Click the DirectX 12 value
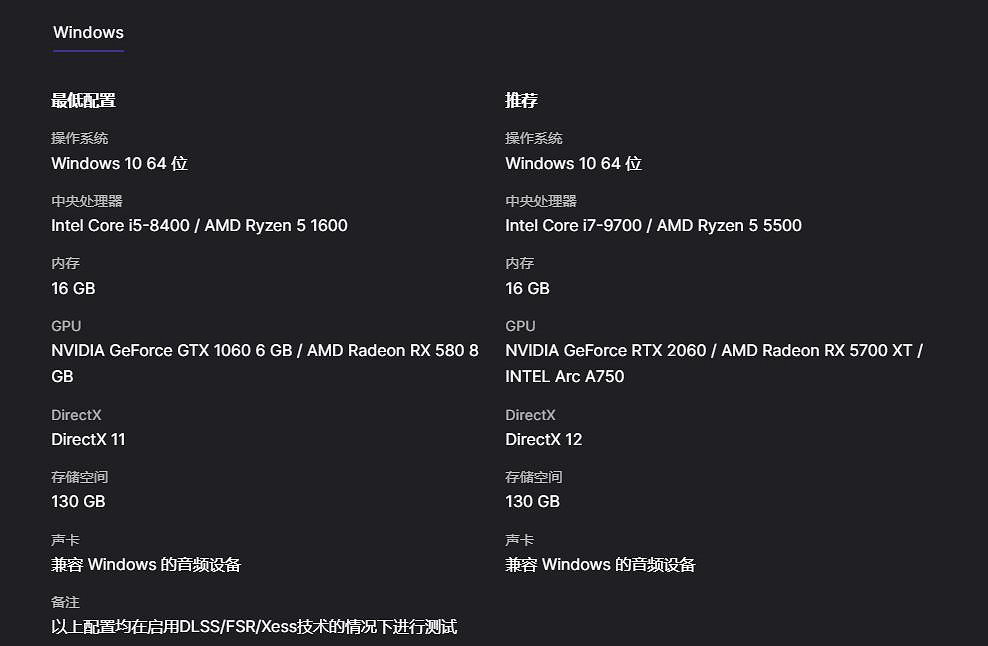The image size is (988, 646). coord(543,440)
